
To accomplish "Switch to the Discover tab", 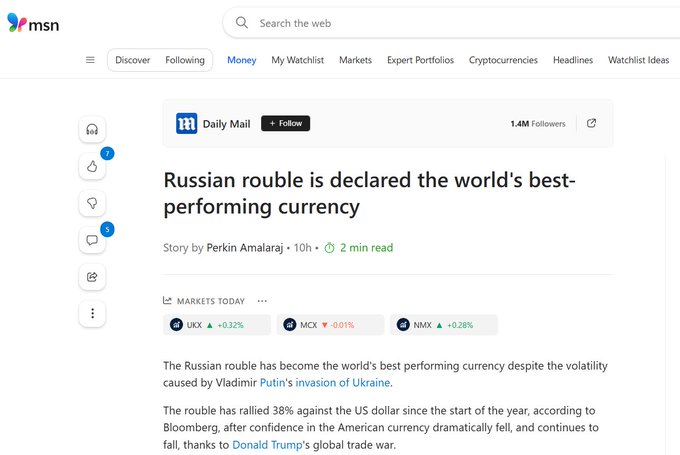I will point(133,60).
